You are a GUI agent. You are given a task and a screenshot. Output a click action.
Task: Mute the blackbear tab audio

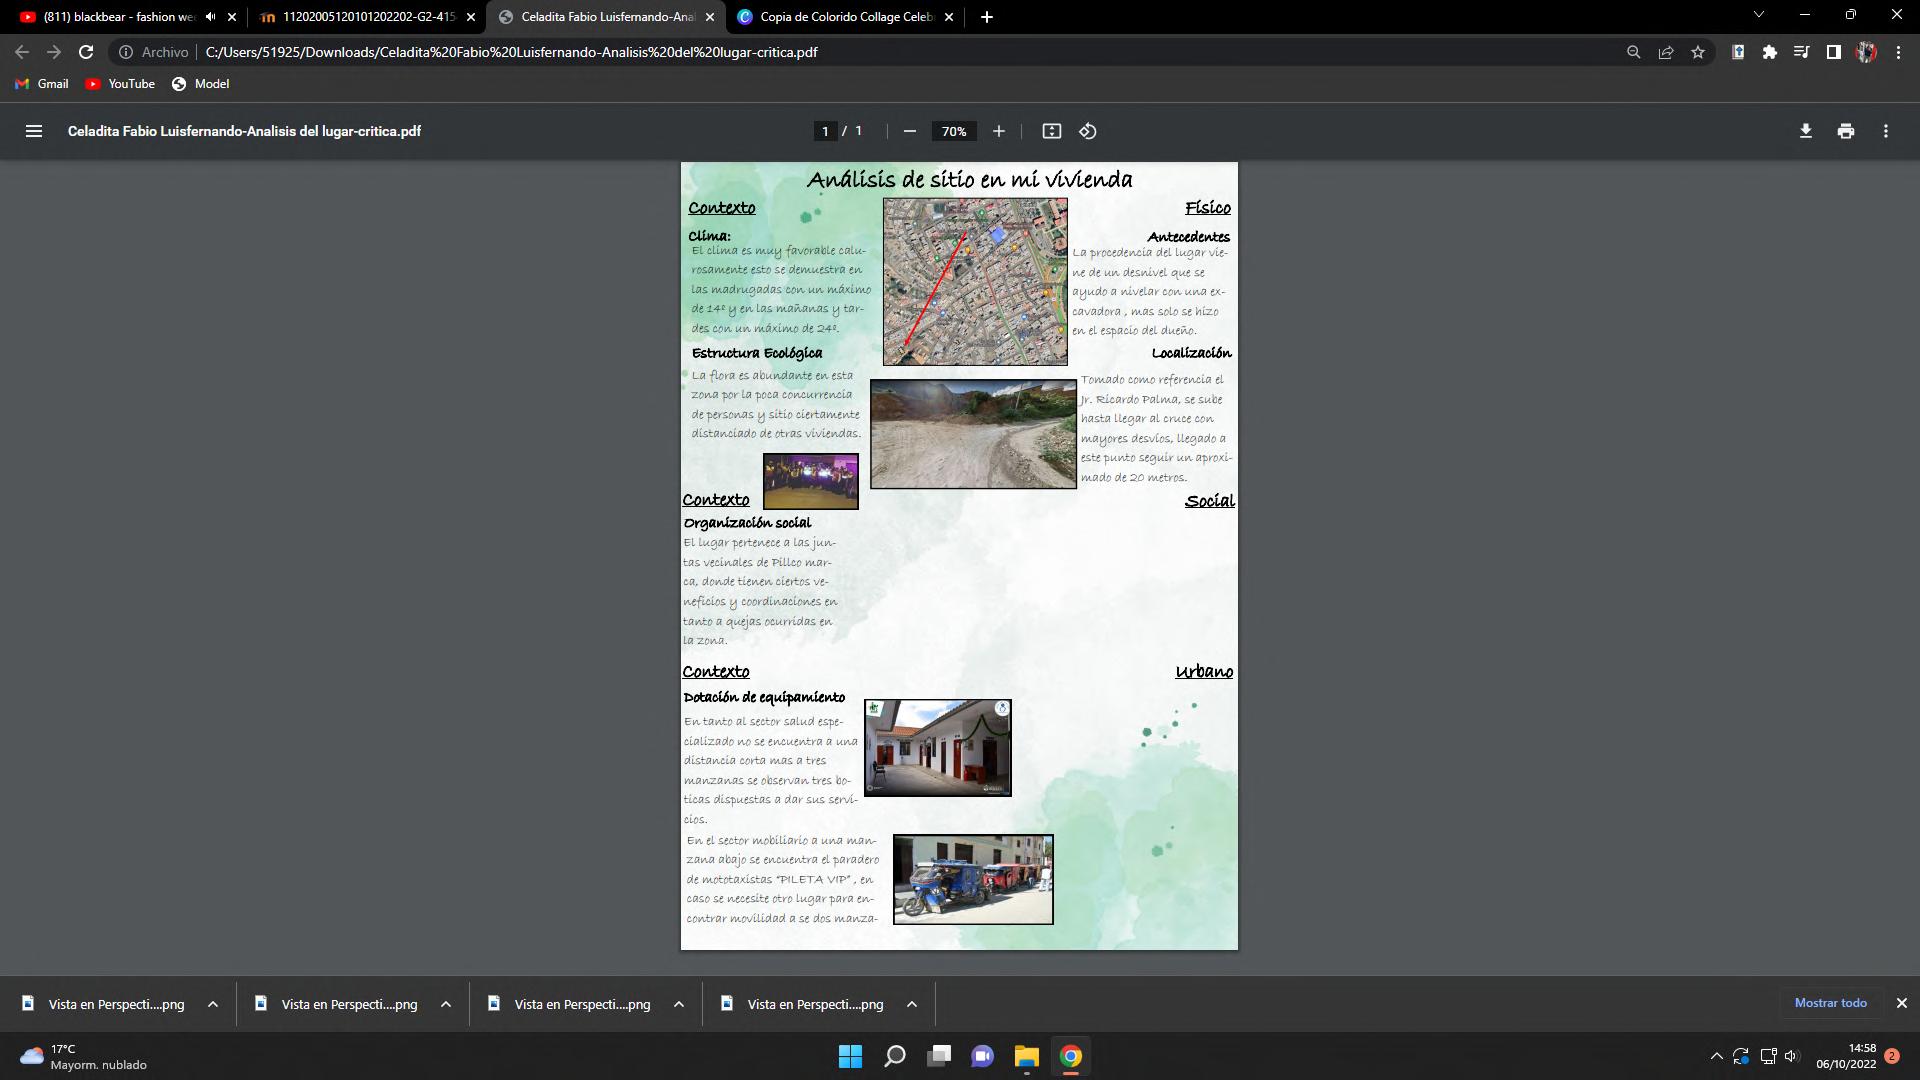pos(210,17)
